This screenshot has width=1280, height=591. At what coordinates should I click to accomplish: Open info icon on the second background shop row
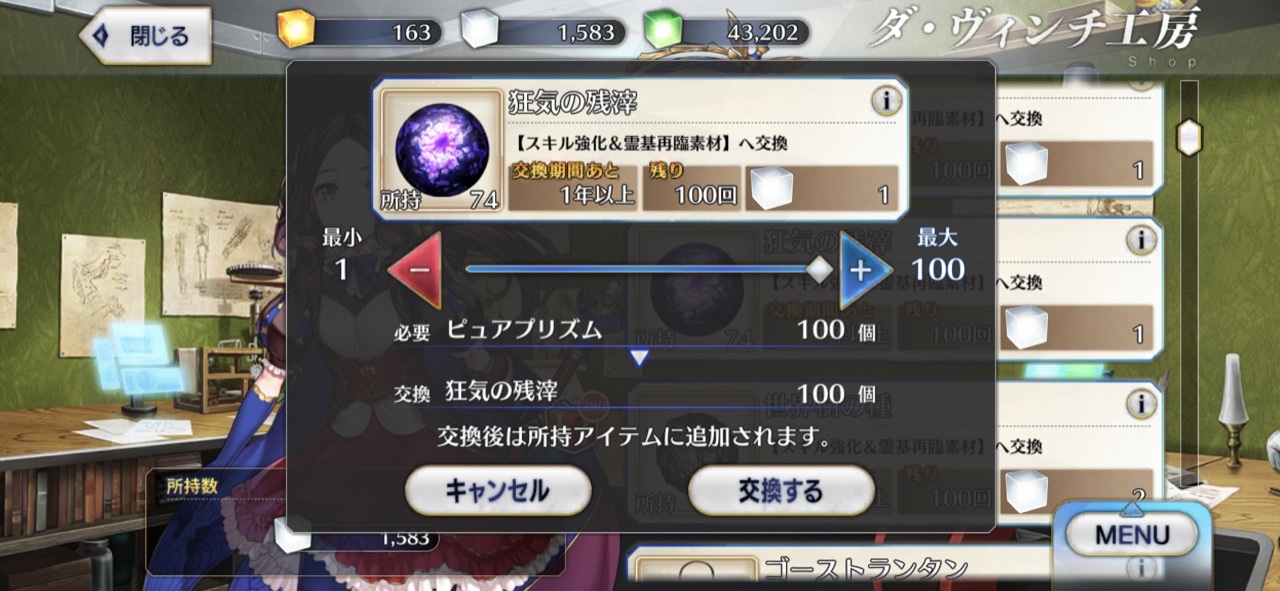pyautogui.click(x=1141, y=240)
